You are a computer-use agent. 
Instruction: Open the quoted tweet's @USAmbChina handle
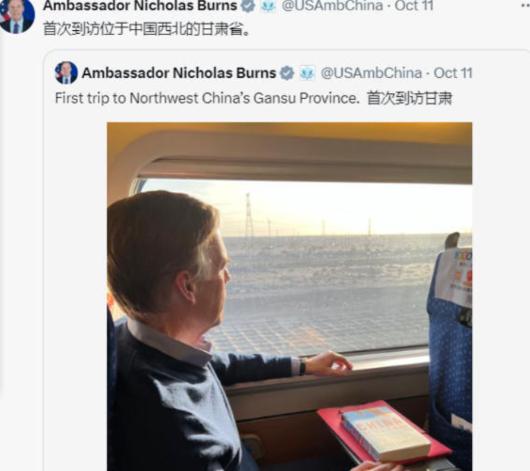point(371,73)
